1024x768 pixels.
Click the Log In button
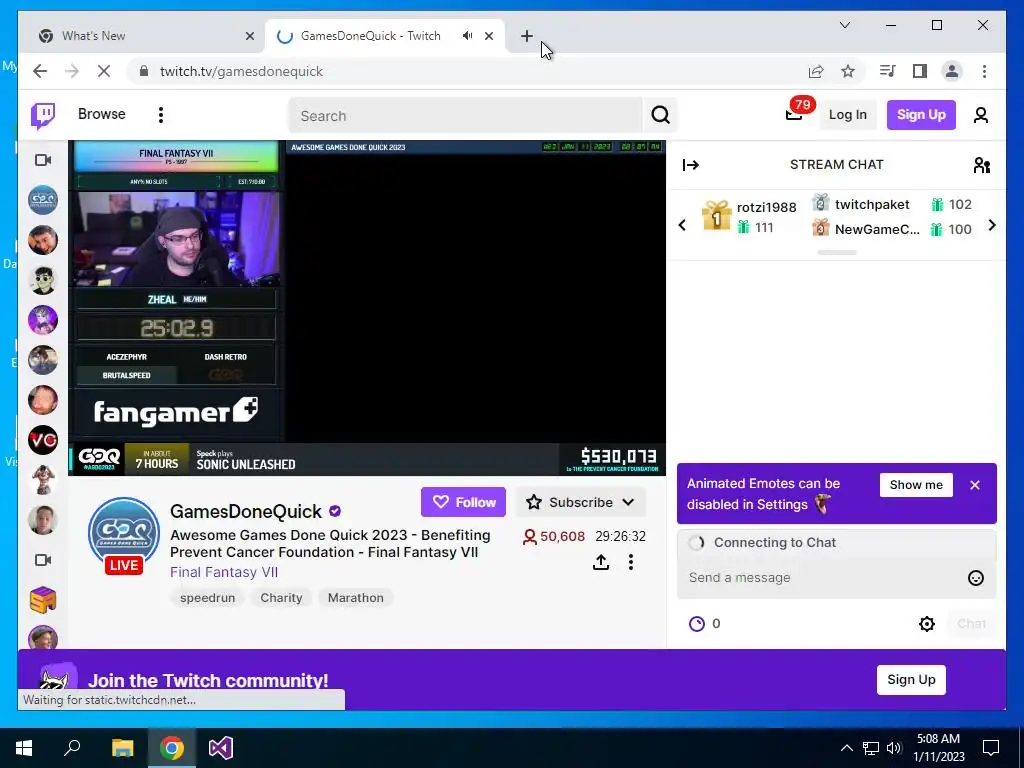coord(848,115)
